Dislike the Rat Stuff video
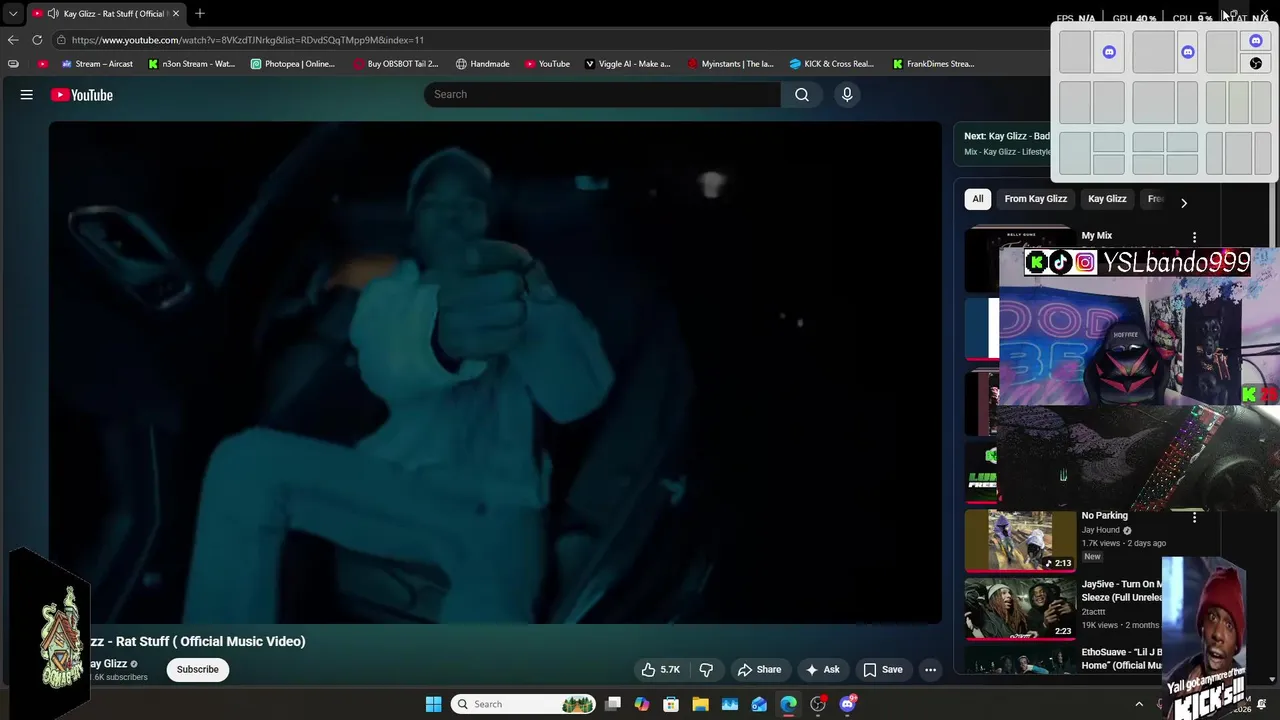 point(706,670)
